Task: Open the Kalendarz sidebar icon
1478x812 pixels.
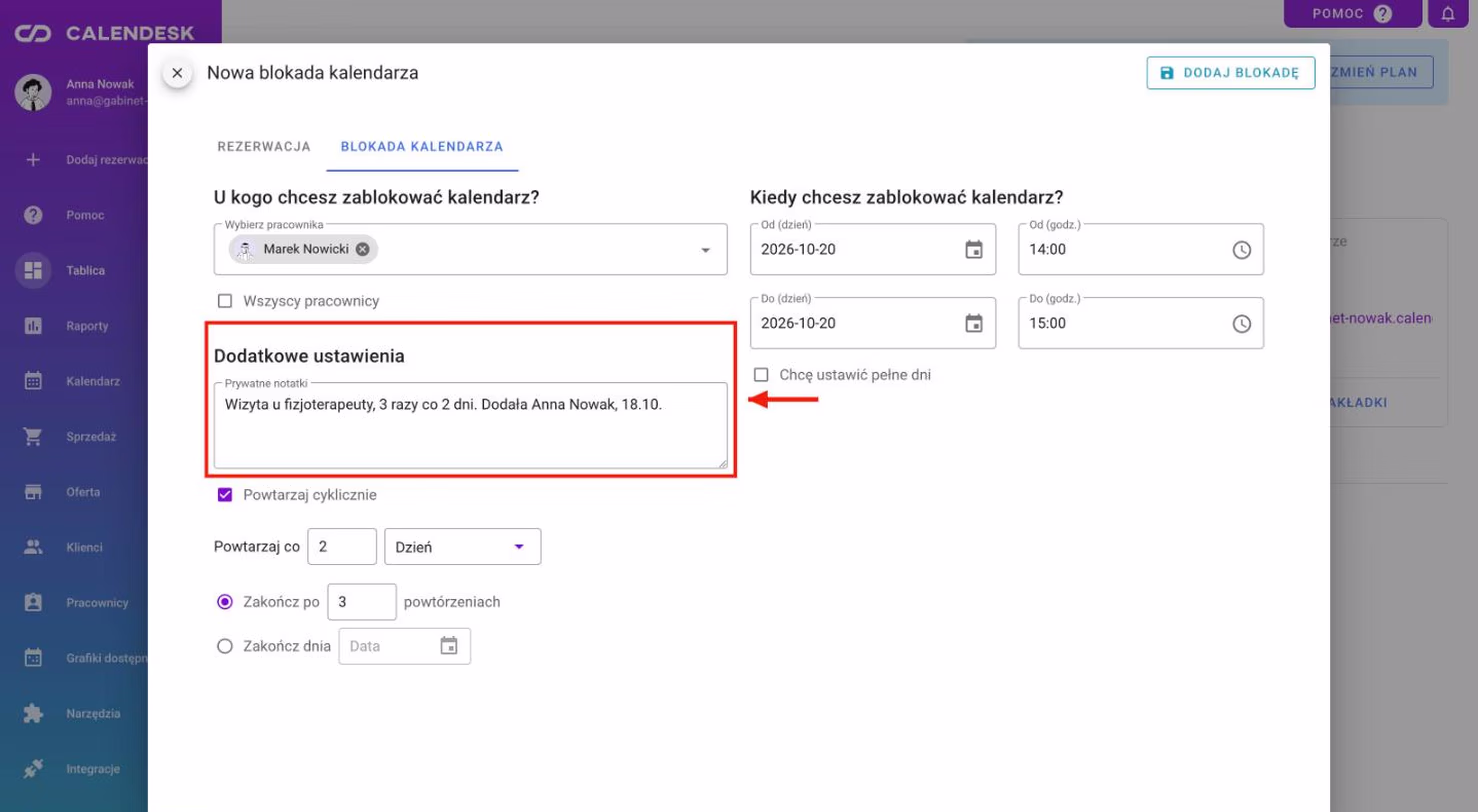Action: coord(33,381)
